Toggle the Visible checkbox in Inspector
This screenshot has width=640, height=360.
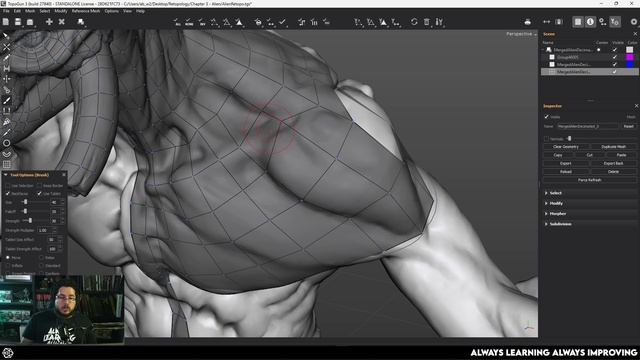click(x=547, y=117)
